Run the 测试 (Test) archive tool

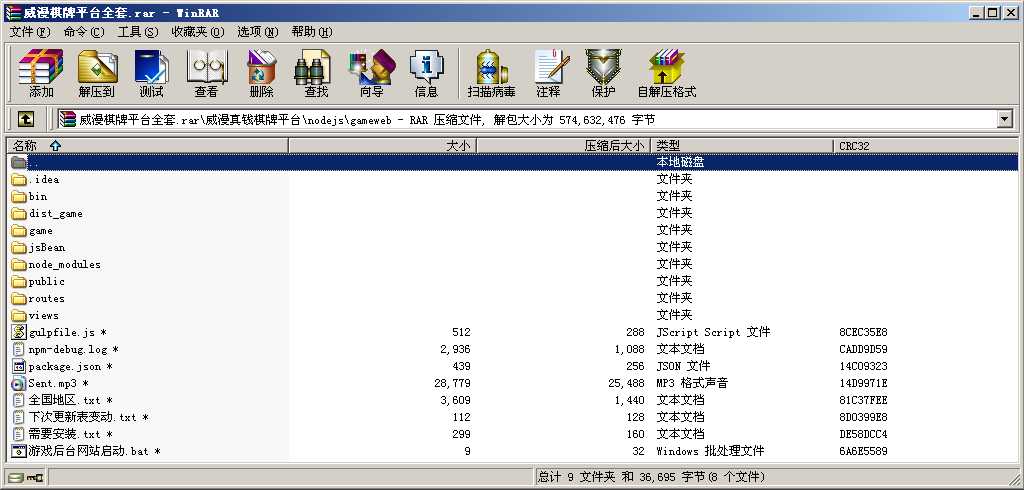pyautogui.click(x=152, y=73)
